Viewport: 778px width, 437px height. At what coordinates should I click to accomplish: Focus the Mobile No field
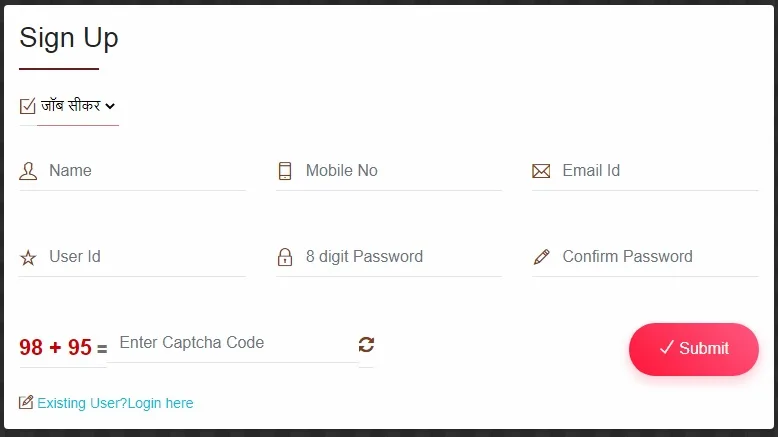tap(403, 171)
